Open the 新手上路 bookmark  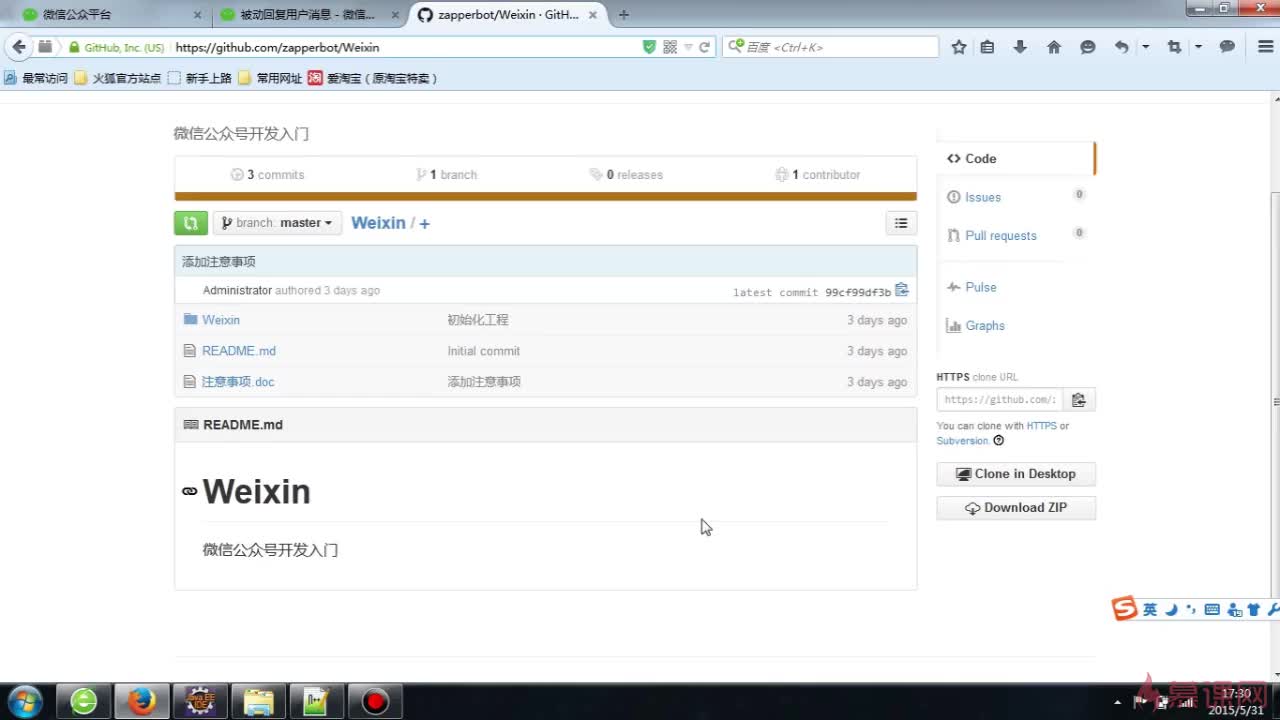199,78
